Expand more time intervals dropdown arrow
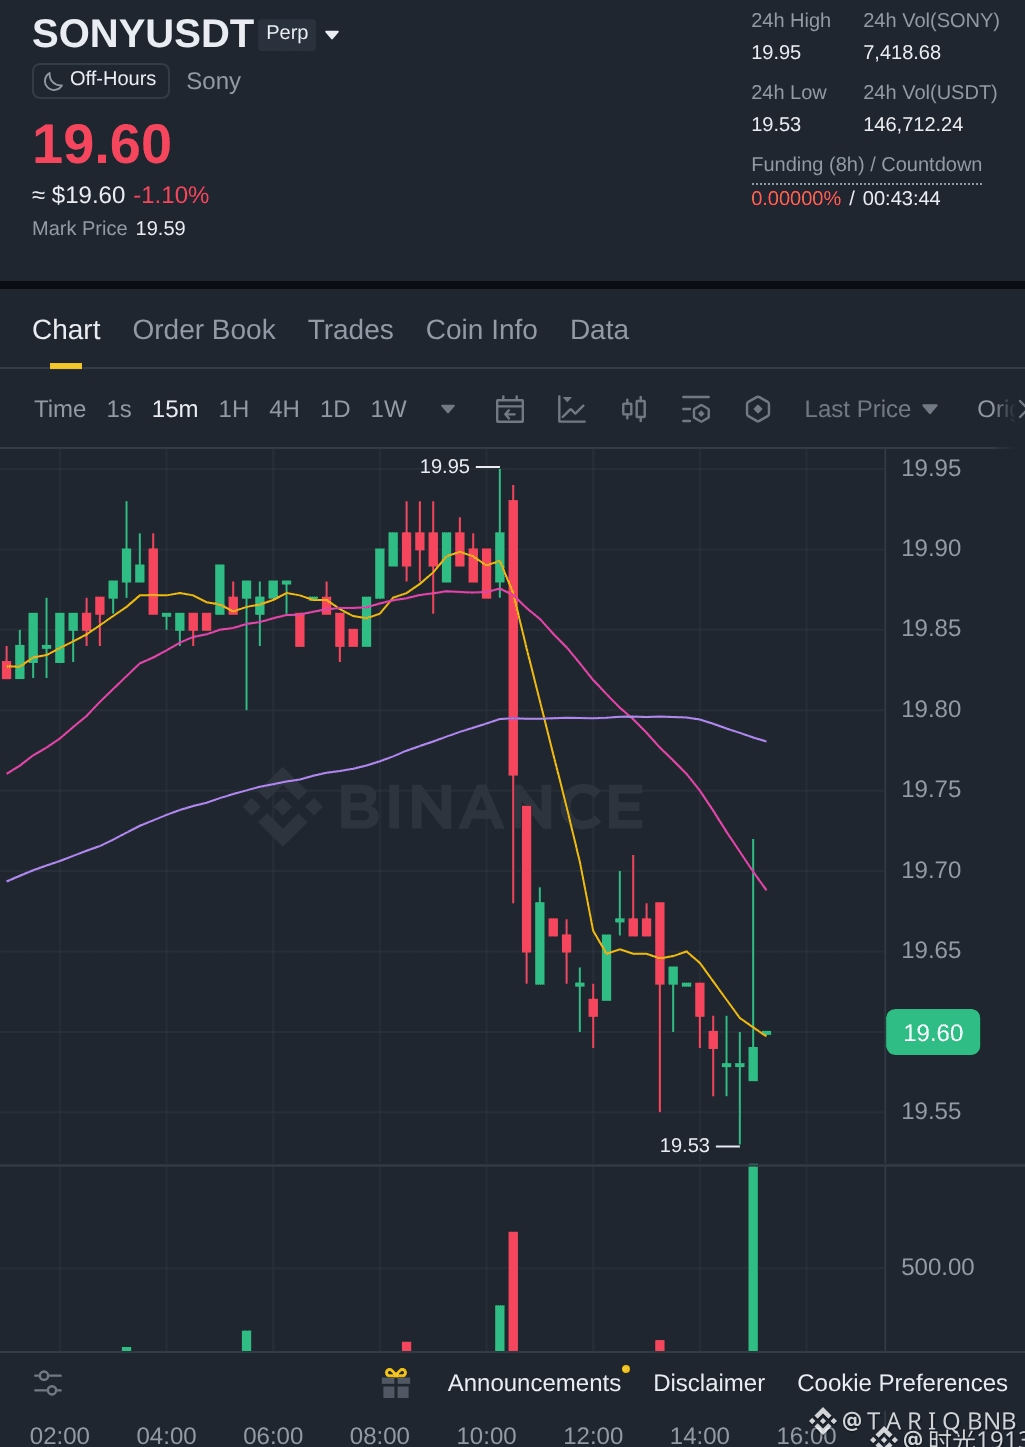 point(448,409)
